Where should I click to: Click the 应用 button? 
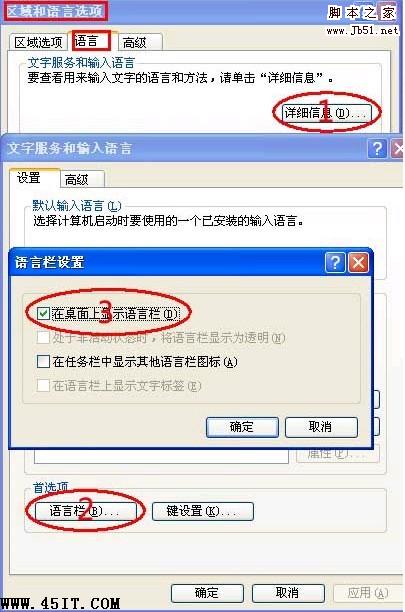pyautogui.click(x=367, y=593)
